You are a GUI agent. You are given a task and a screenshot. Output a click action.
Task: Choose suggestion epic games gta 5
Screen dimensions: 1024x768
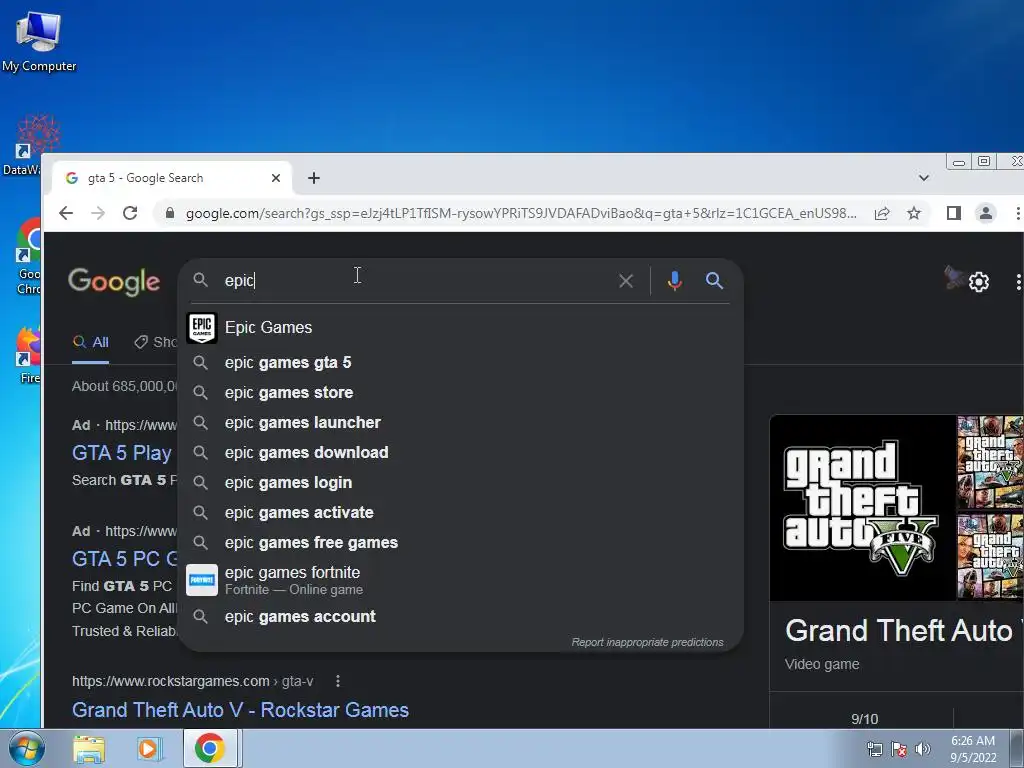click(x=460, y=362)
